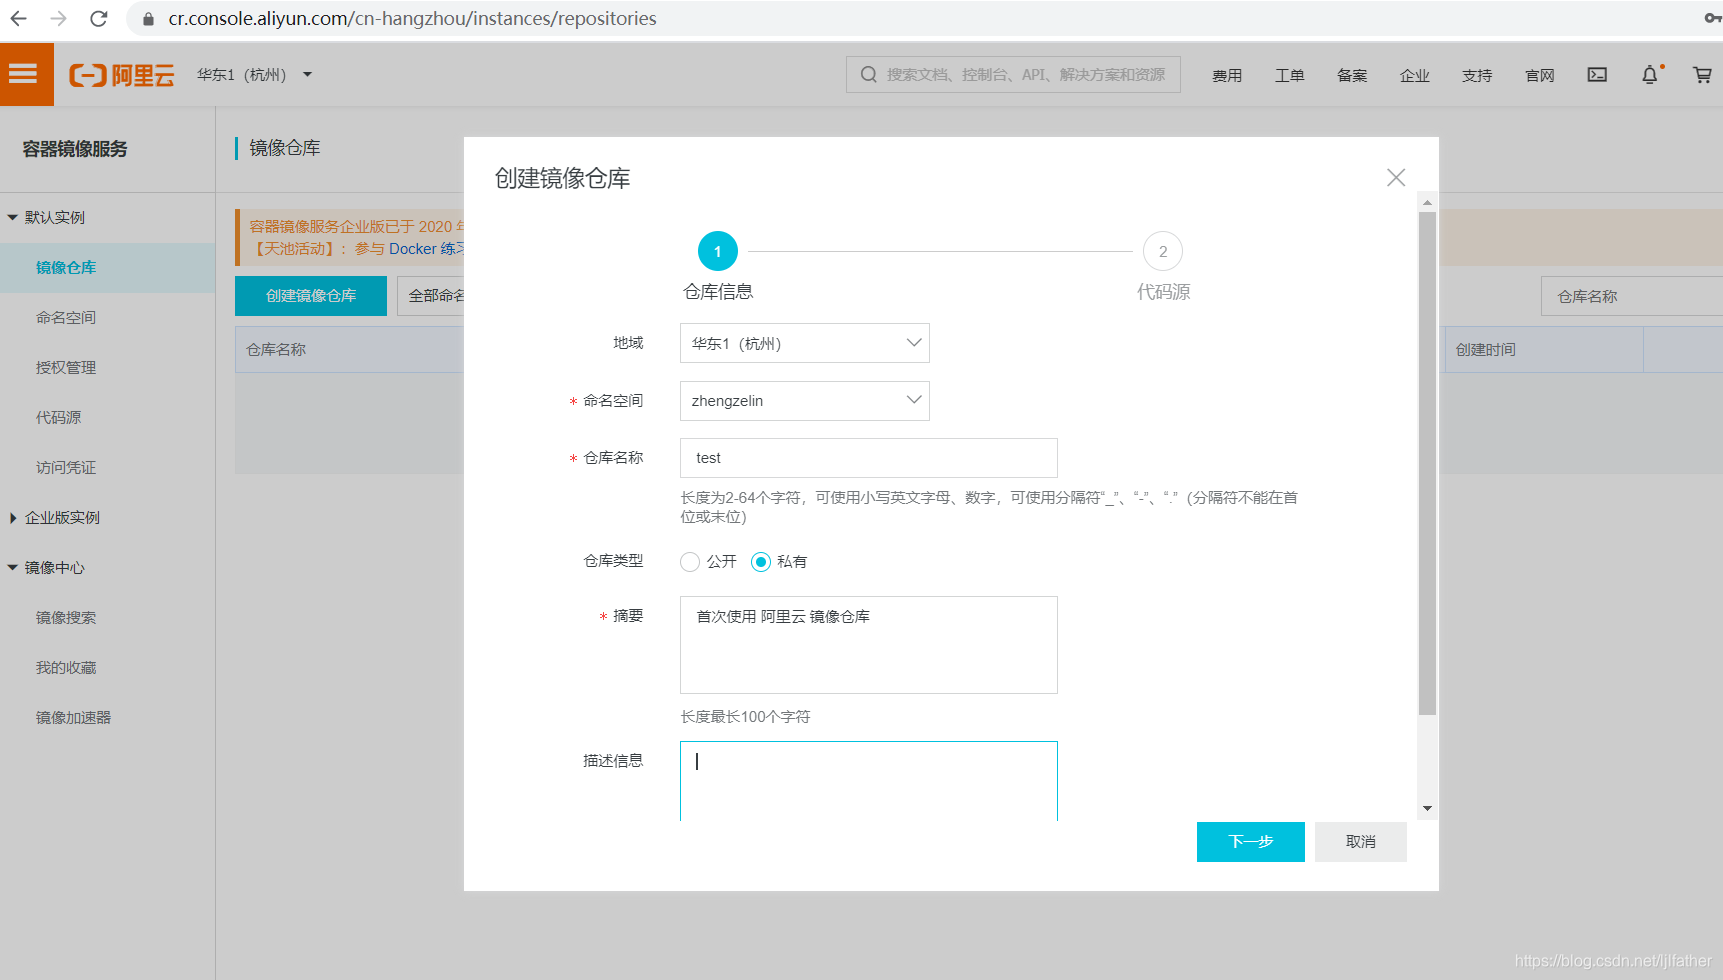Click the browser back arrow
Viewport: 1723px width, 980px height.
pyautogui.click(x=18, y=18)
